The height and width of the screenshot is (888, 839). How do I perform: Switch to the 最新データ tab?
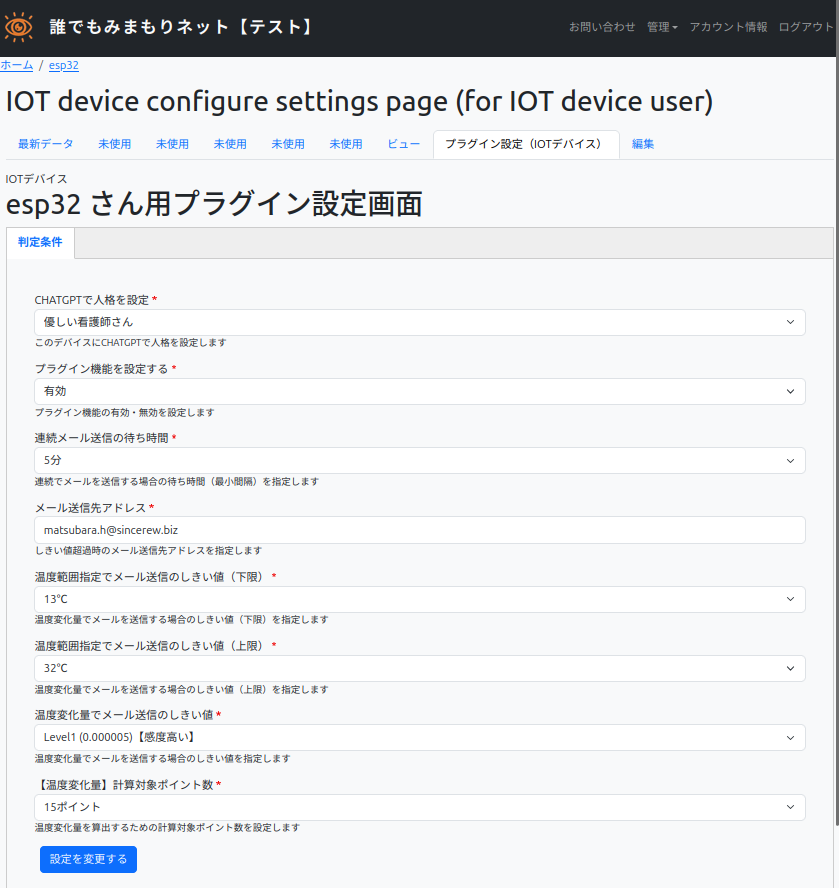pos(45,144)
